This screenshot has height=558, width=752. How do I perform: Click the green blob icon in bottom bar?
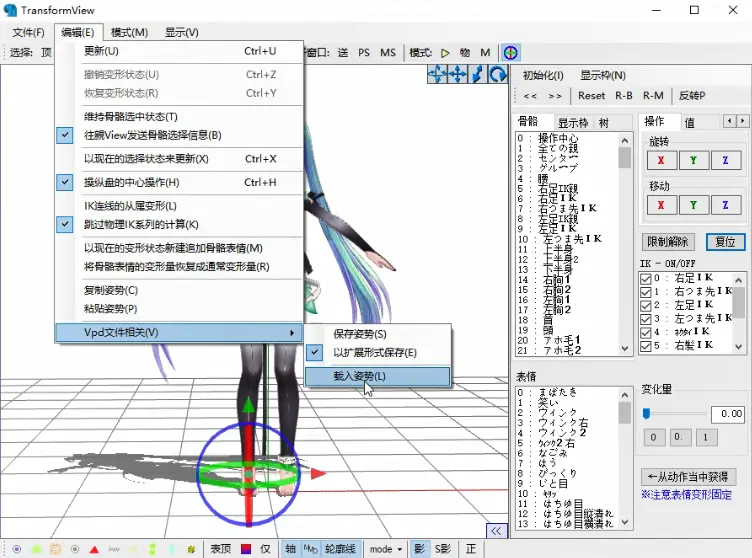pyautogui.click(x=36, y=549)
